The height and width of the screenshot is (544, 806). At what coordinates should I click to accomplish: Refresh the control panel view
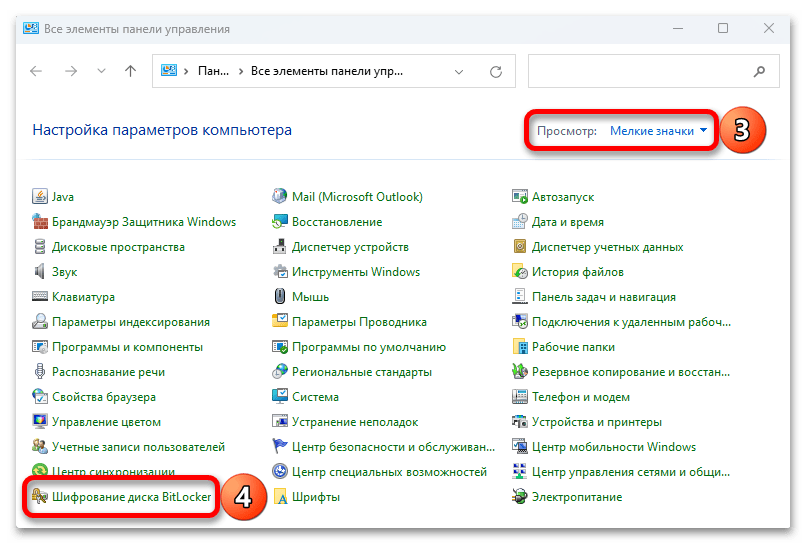pyautogui.click(x=496, y=71)
